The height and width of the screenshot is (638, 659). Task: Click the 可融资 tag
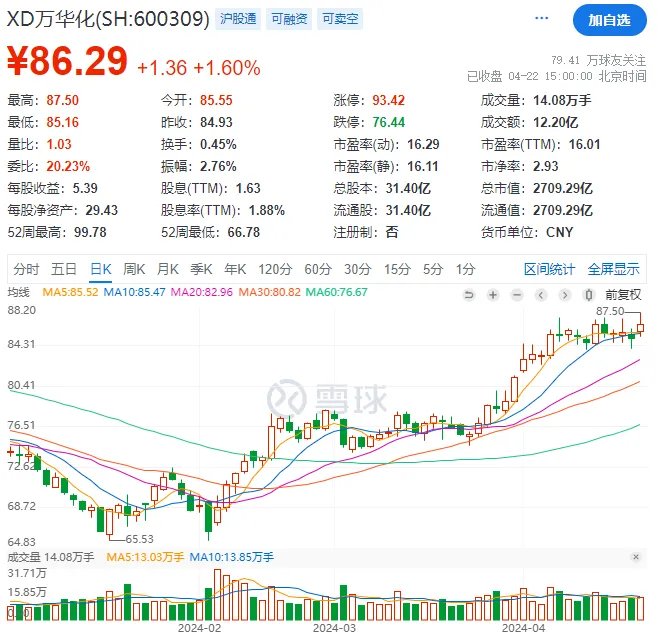[x=289, y=19]
